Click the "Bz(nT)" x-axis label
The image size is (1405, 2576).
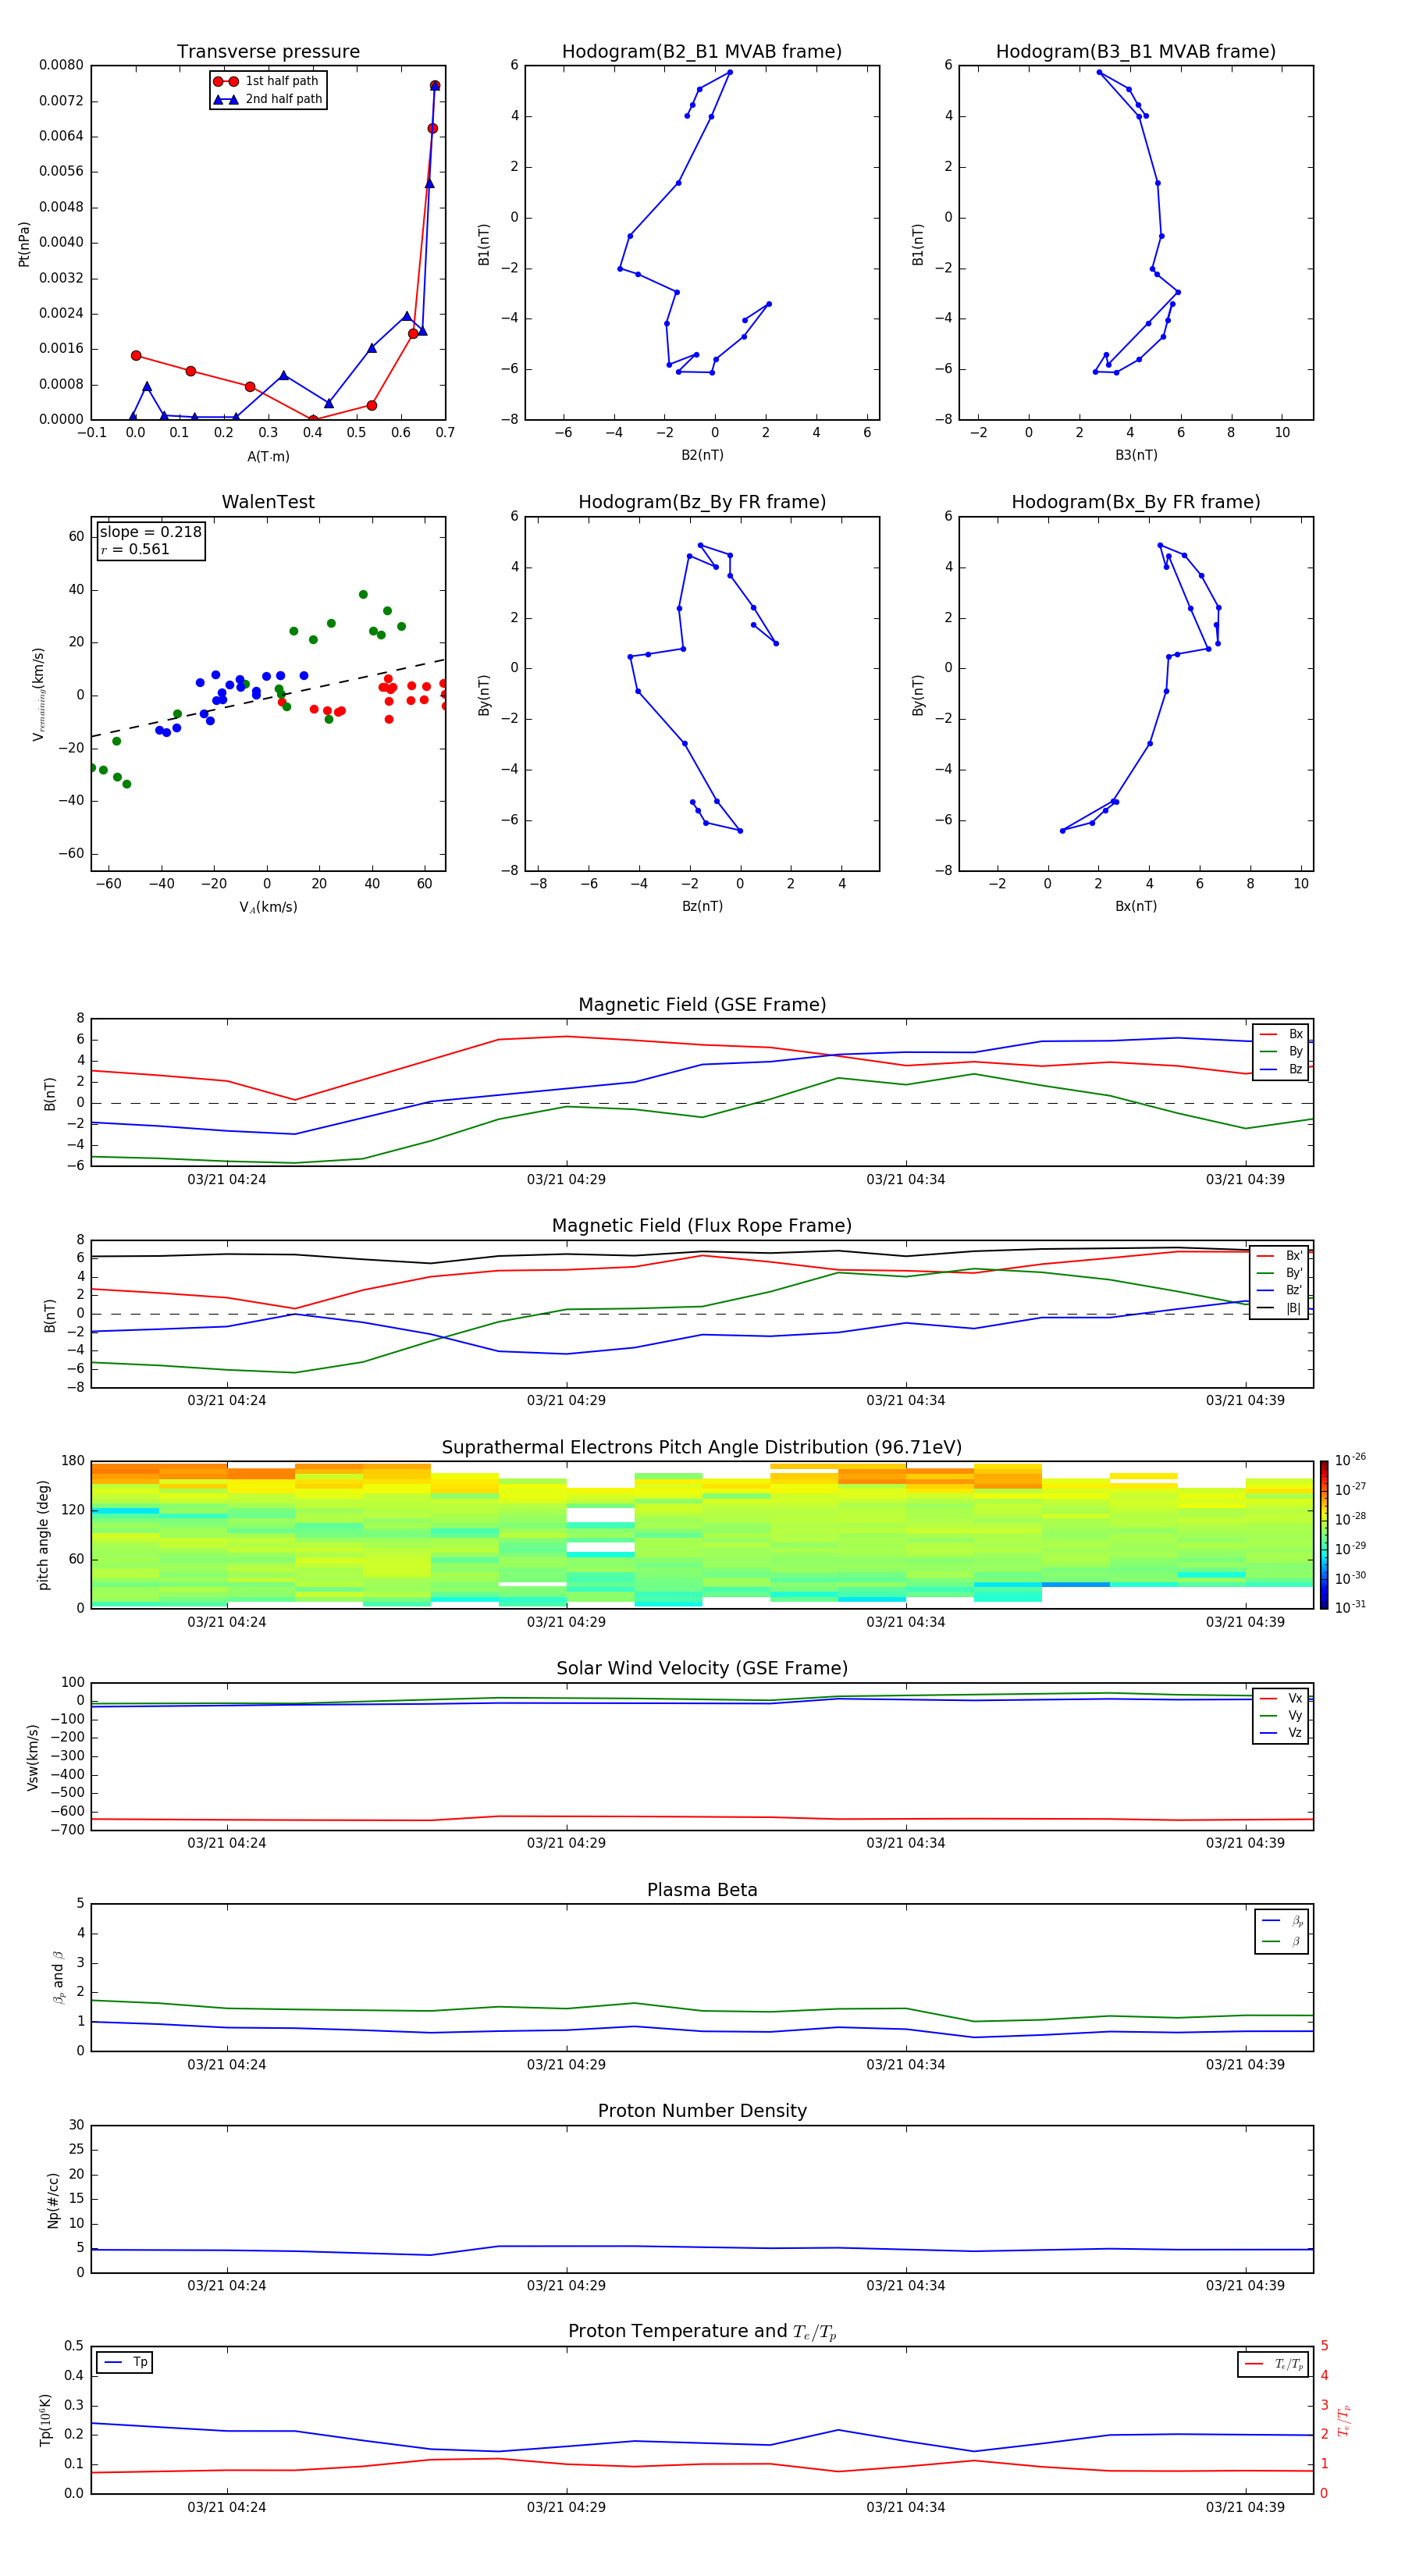click(x=702, y=906)
